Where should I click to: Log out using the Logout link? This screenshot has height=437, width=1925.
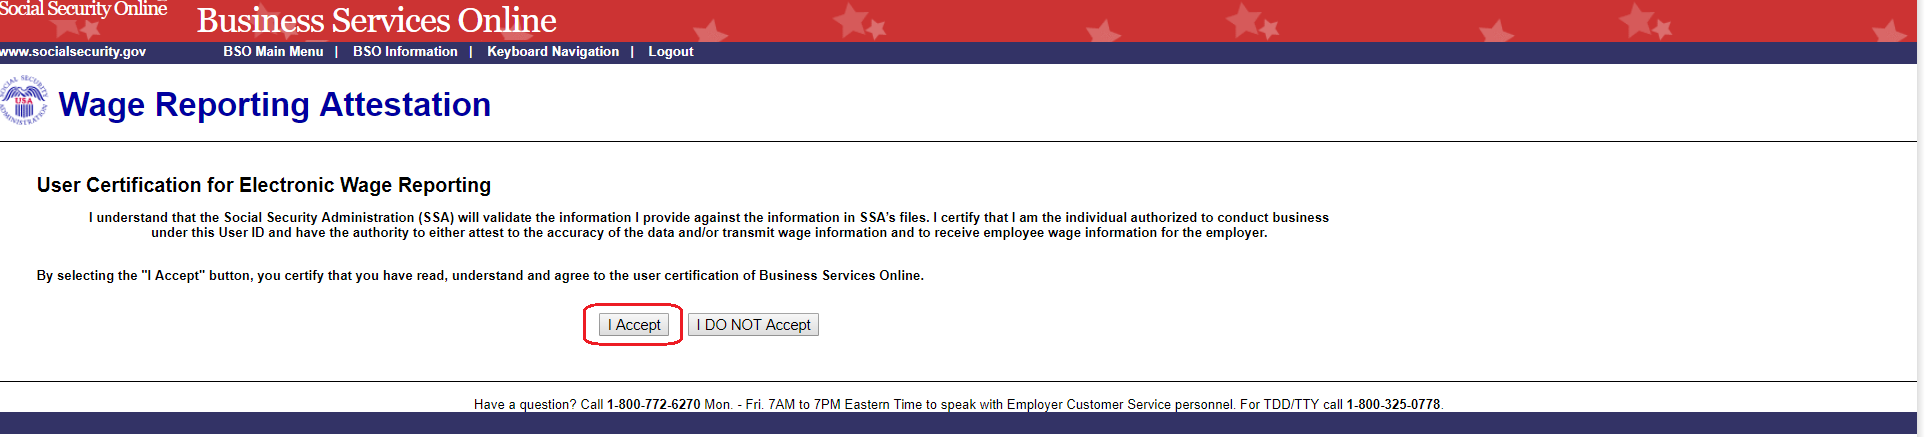670,52
